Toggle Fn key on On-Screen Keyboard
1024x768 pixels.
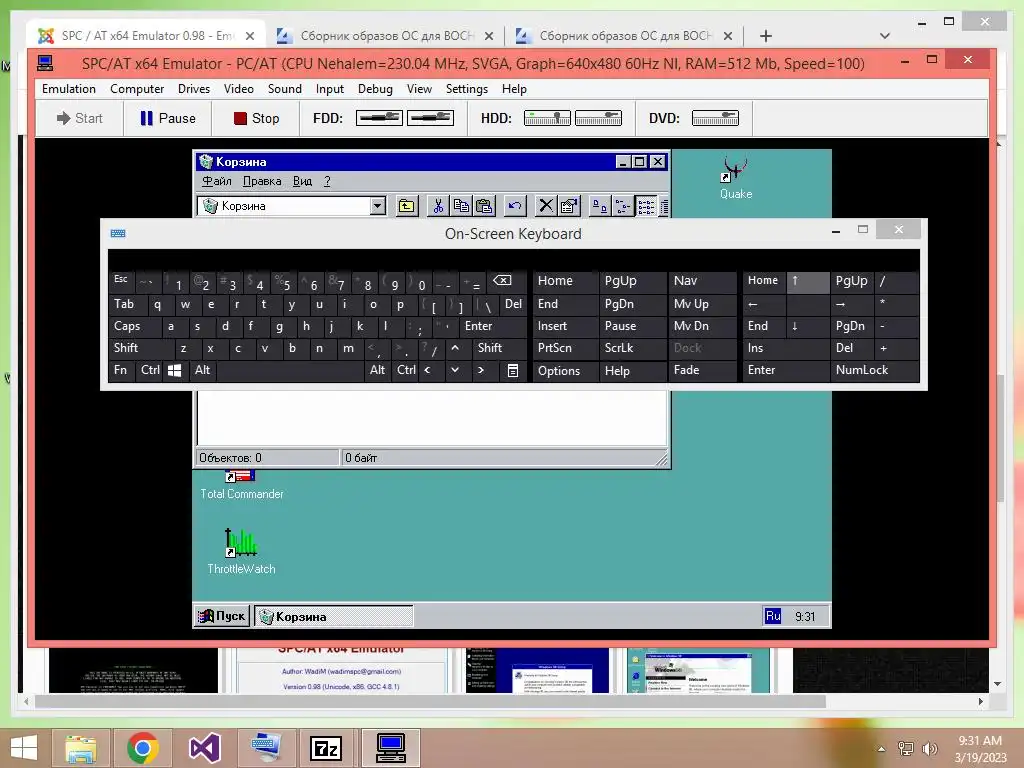pyautogui.click(x=122, y=370)
